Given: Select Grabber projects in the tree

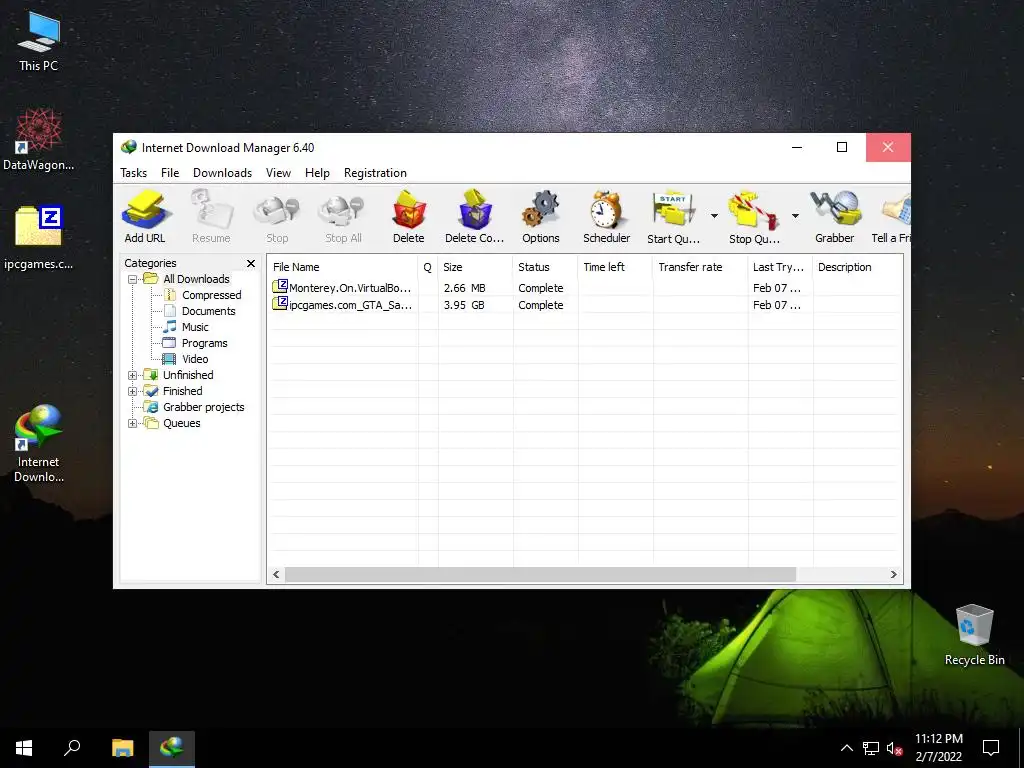Looking at the screenshot, I should pos(203,408).
